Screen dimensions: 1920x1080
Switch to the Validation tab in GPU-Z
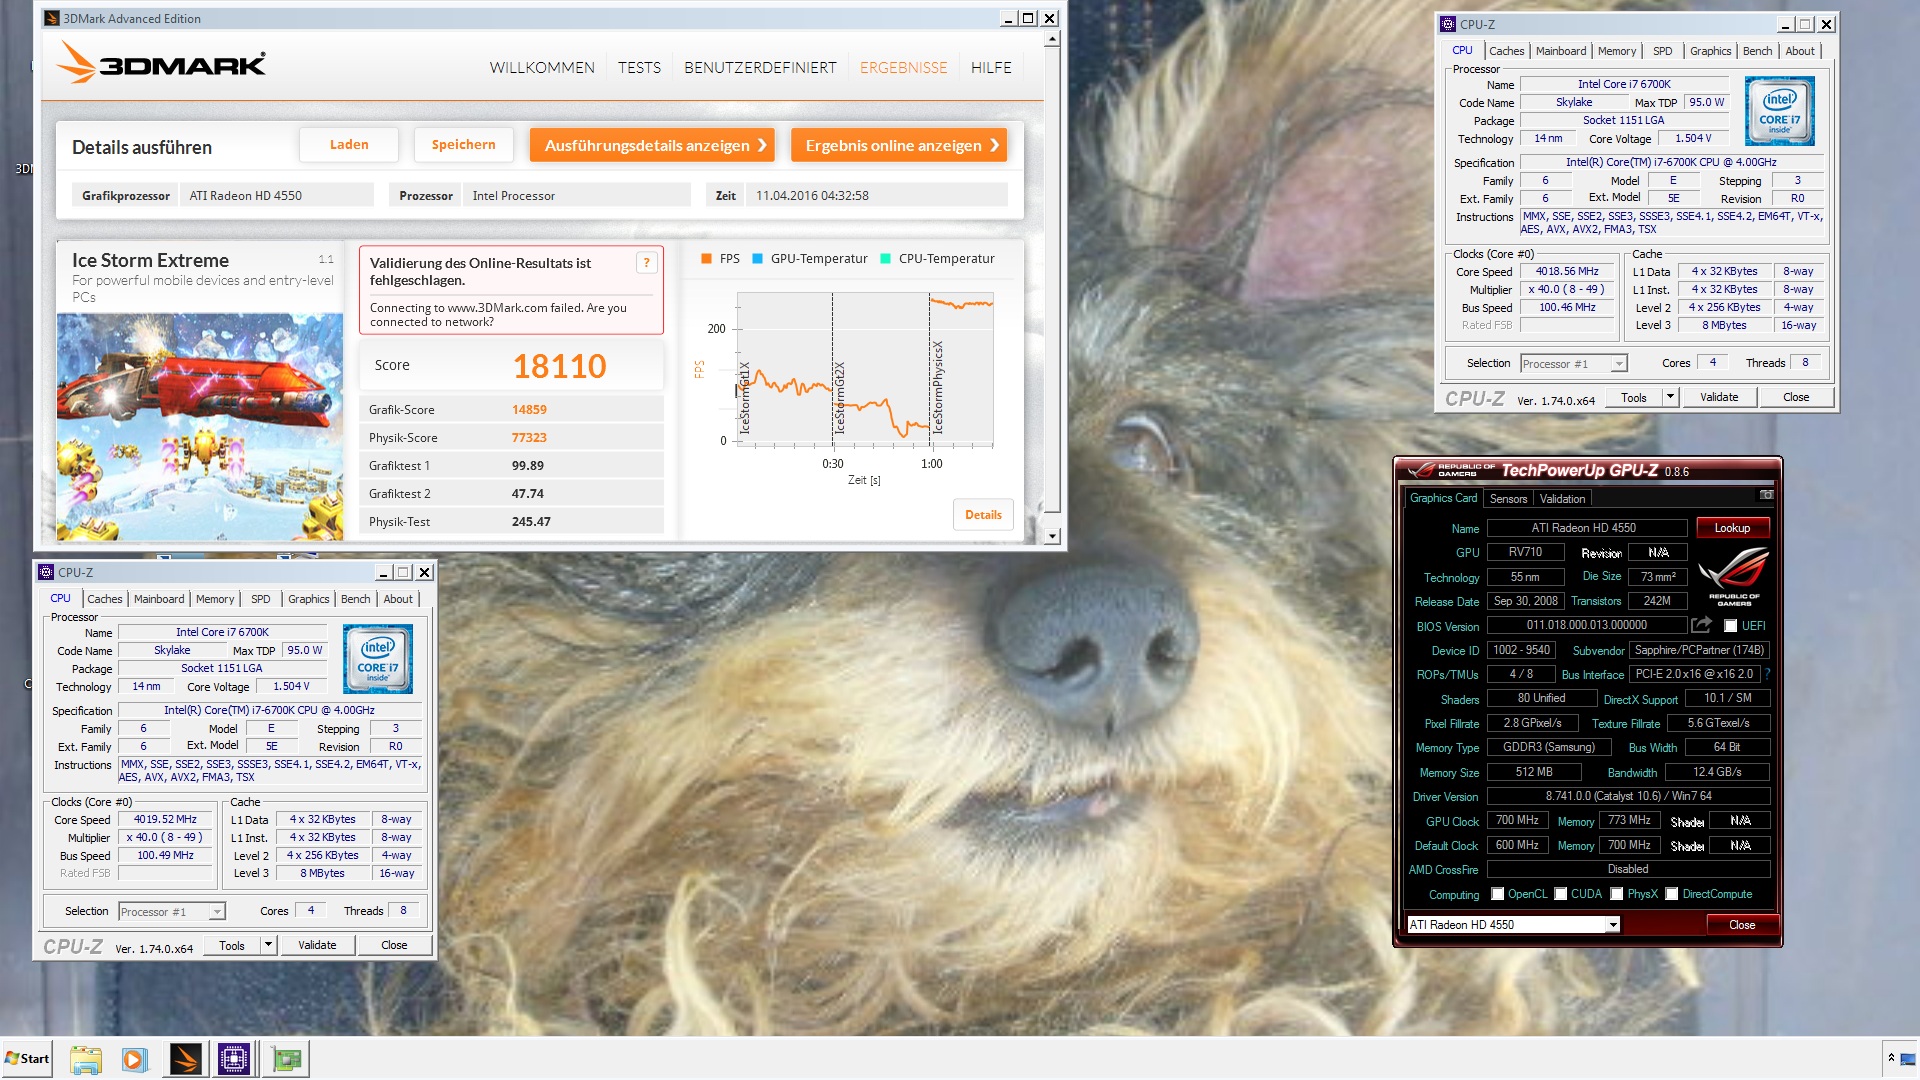[1562, 499]
